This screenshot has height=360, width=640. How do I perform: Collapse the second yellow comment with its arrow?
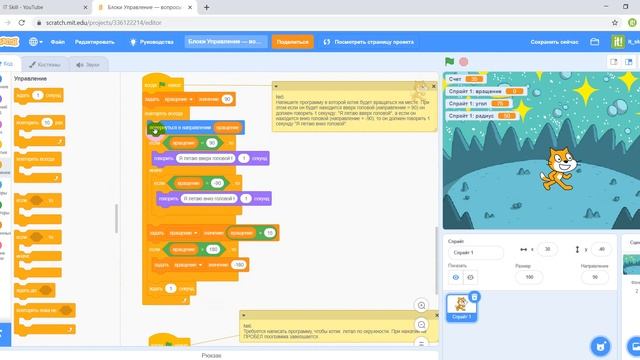click(244, 315)
